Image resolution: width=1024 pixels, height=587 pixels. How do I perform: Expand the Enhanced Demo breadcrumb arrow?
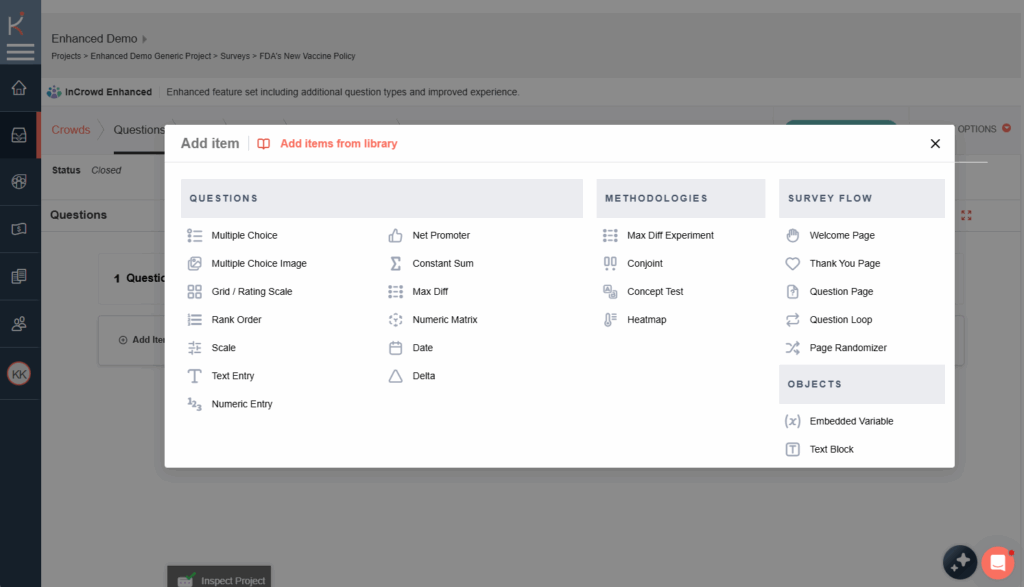pyautogui.click(x=145, y=39)
